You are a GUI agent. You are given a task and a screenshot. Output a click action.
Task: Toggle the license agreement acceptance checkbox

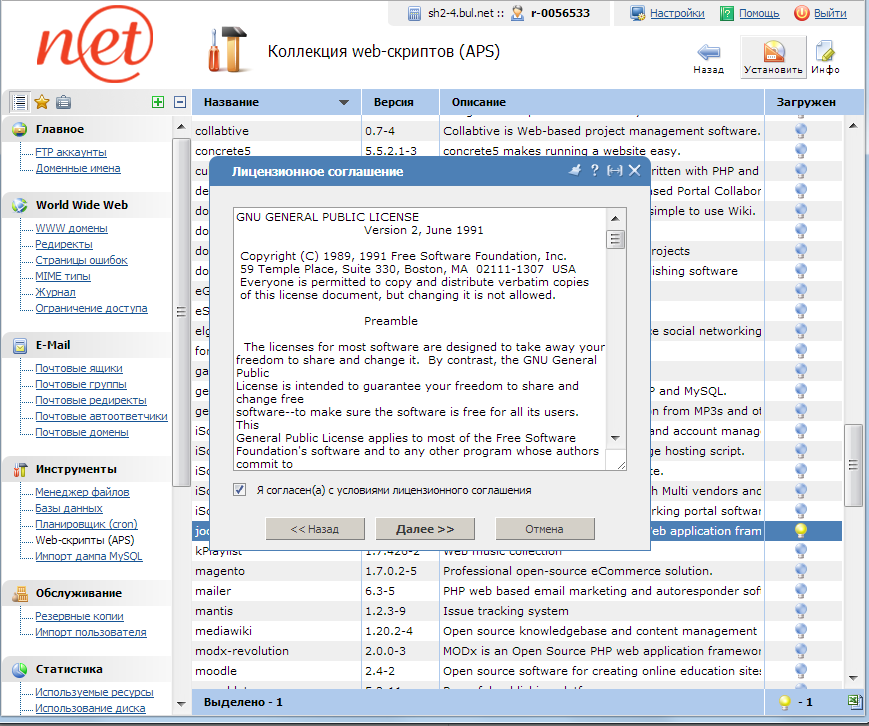(x=239, y=490)
